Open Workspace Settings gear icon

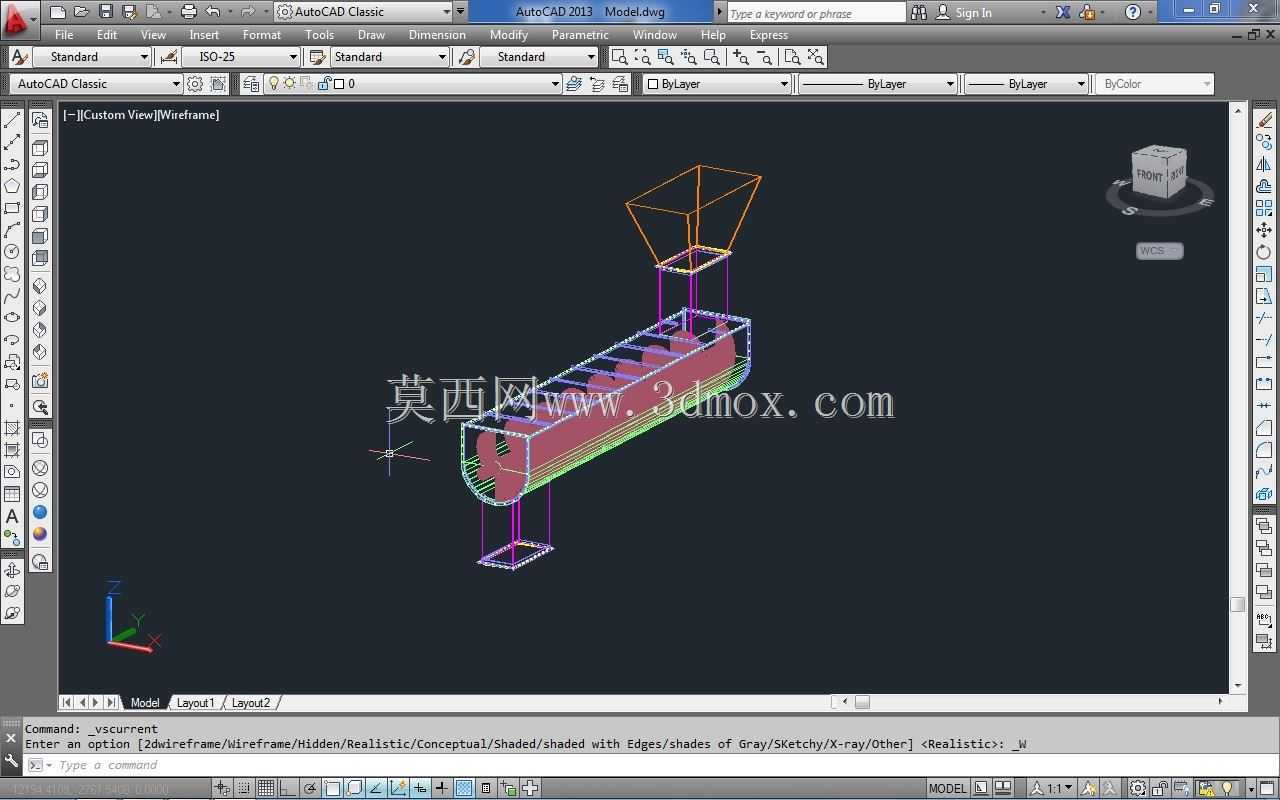click(196, 84)
